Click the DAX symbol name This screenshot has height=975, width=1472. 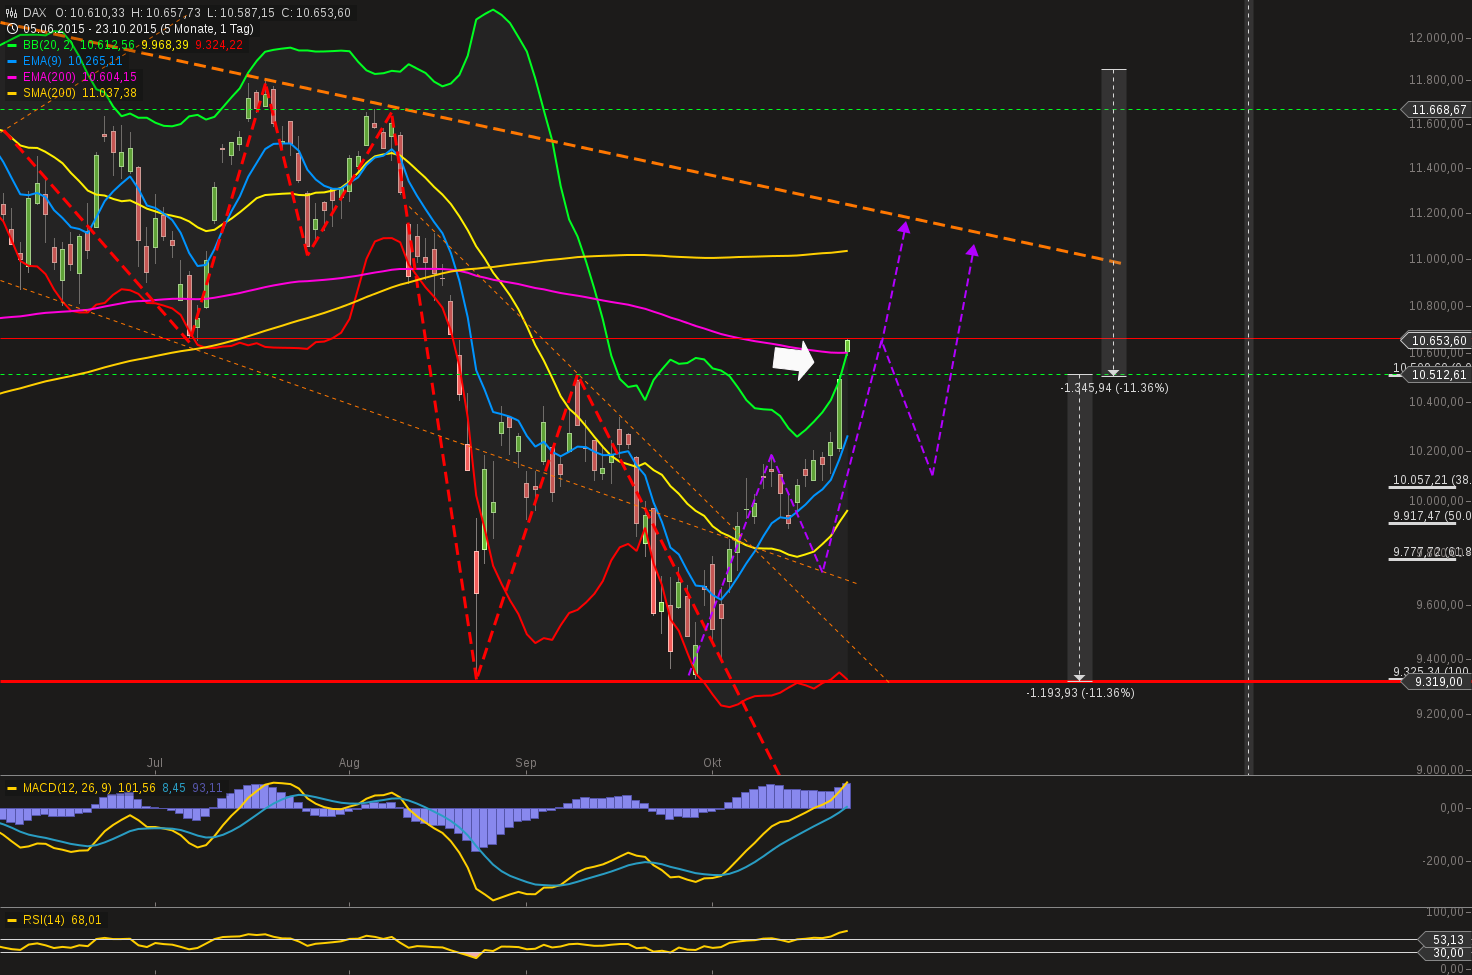pos(35,13)
